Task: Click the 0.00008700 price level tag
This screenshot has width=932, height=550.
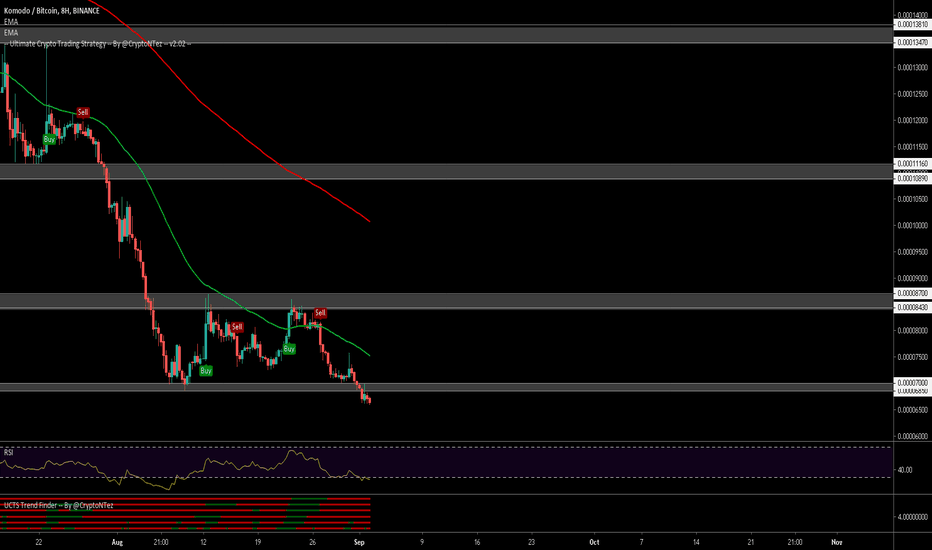Action: [912, 293]
